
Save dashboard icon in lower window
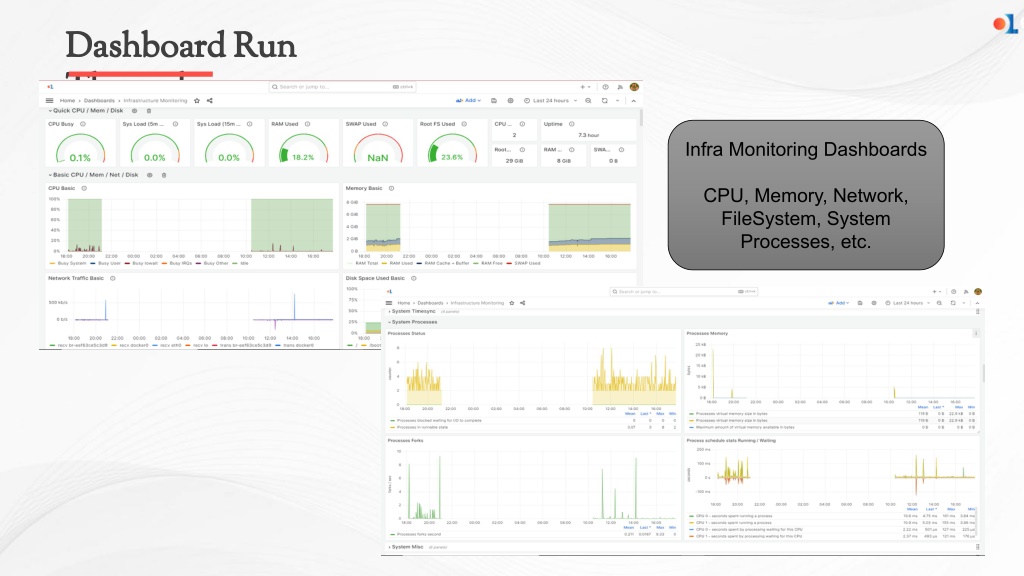[x=860, y=303]
